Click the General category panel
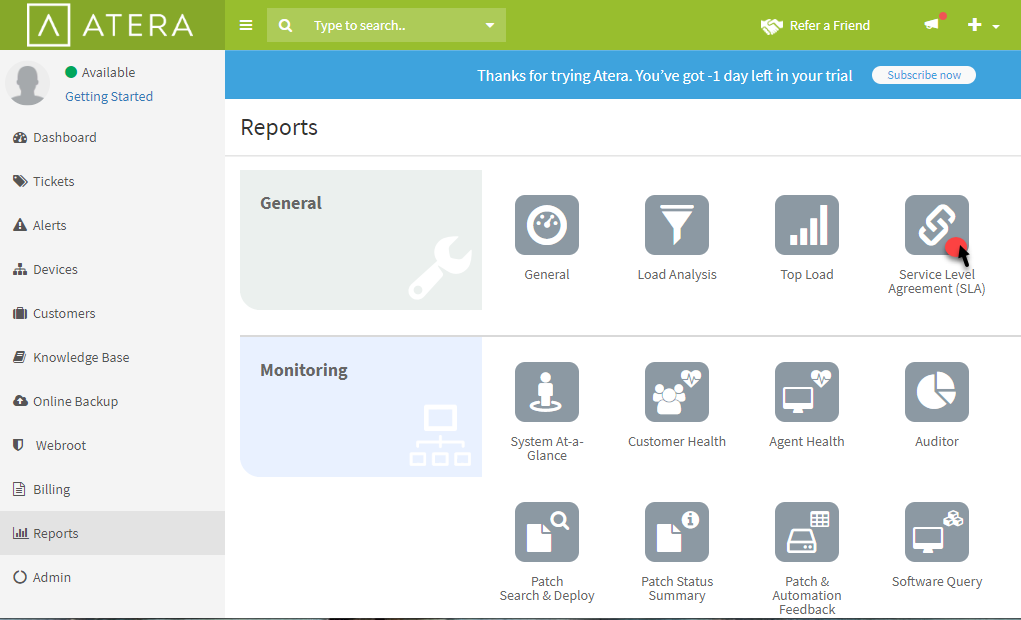This screenshot has width=1021, height=620. (361, 240)
